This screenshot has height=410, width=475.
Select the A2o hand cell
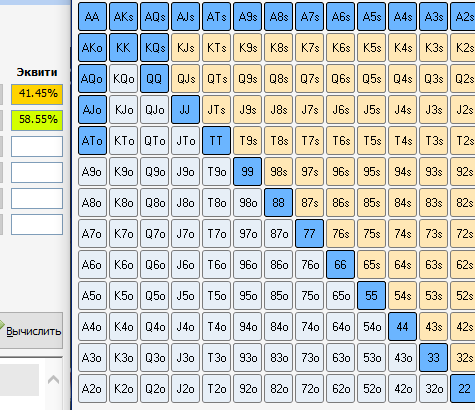tap(92, 388)
